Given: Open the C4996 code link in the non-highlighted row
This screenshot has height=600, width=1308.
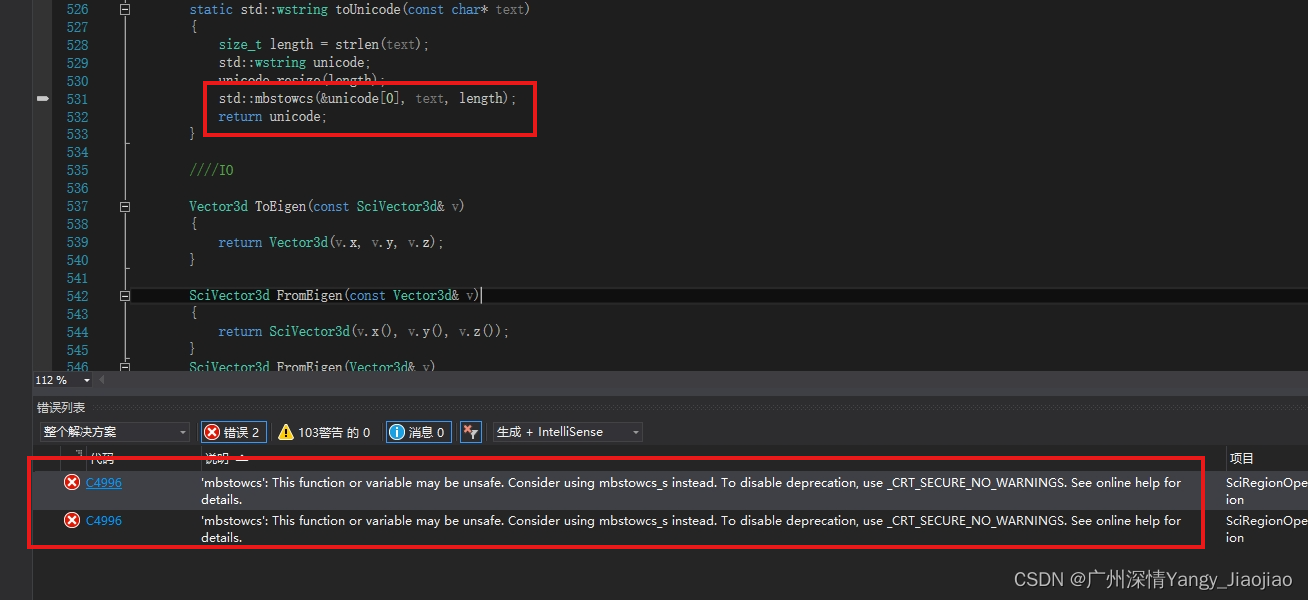Looking at the screenshot, I should pos(104,520).
